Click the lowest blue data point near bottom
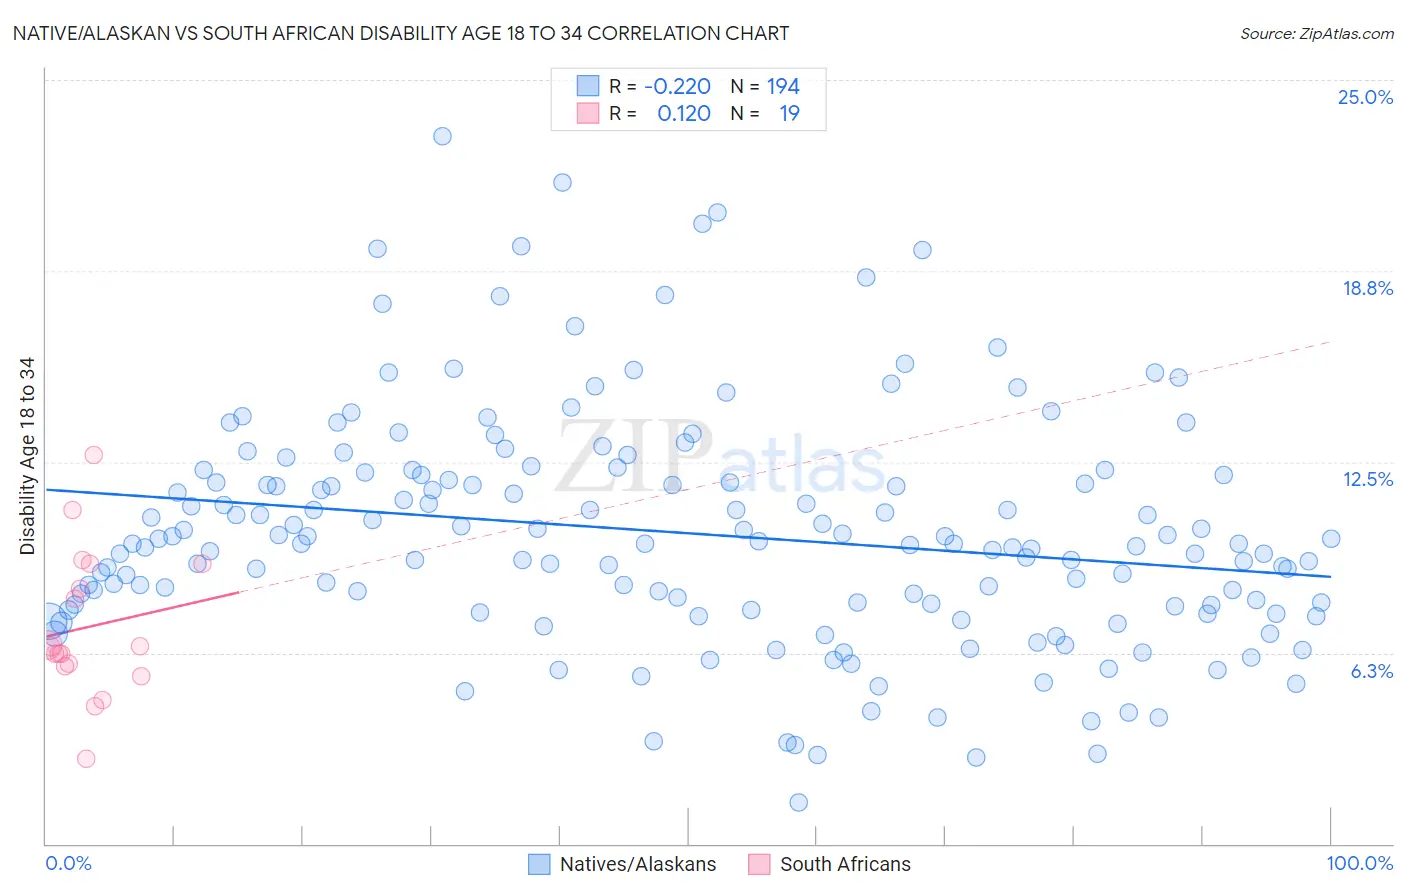The image size is (1406, 892). 798,802
